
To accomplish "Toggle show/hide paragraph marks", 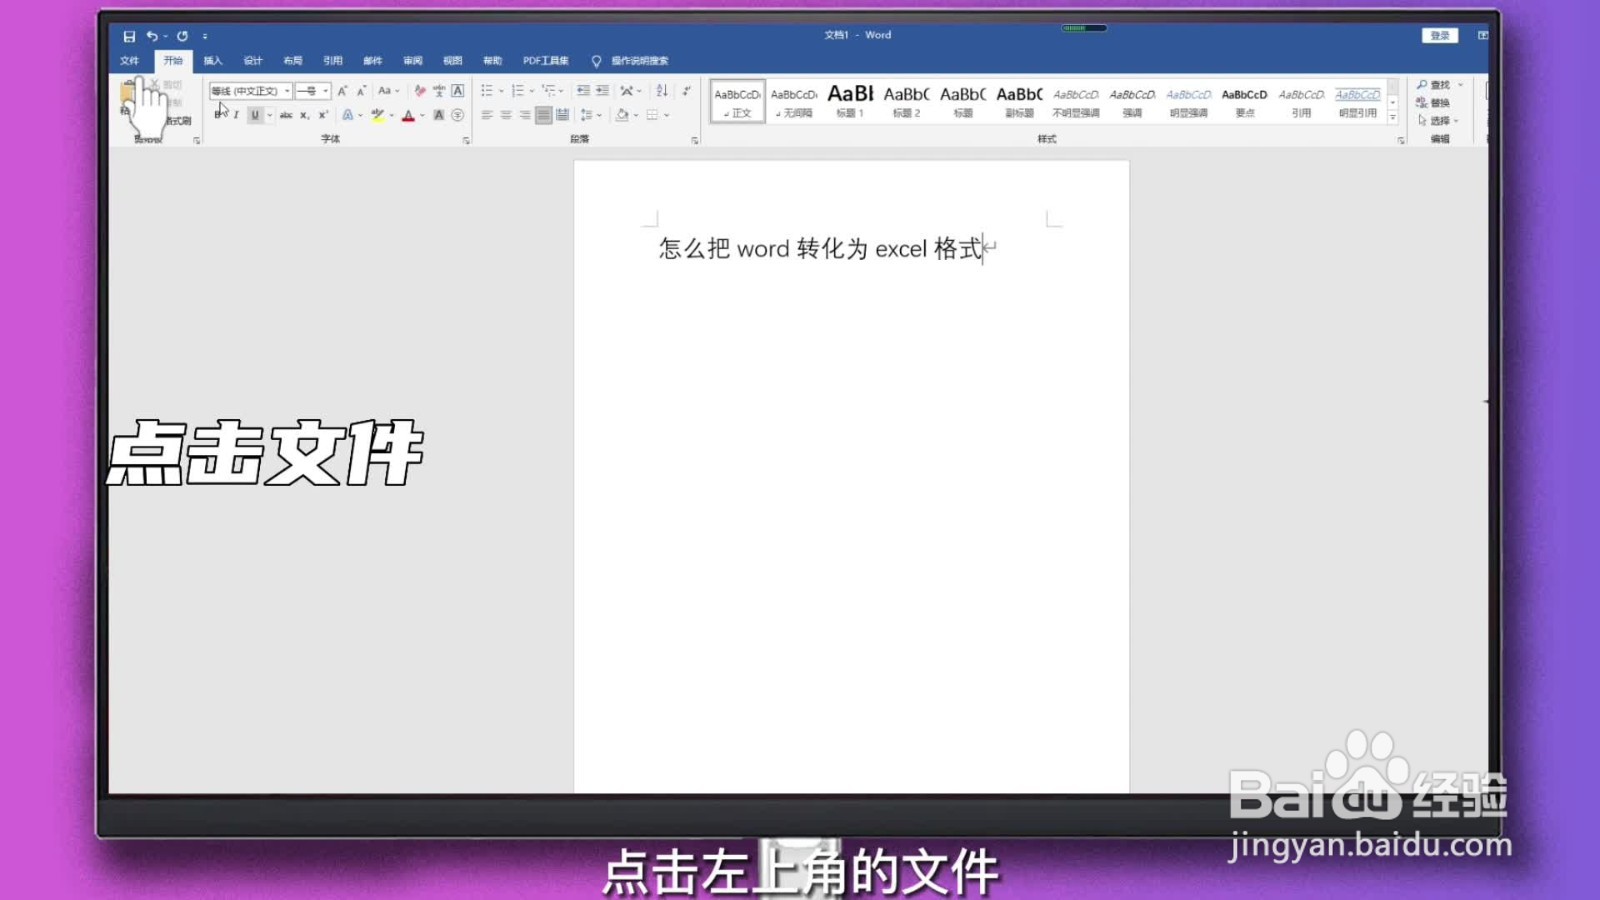I will point(686,91).
